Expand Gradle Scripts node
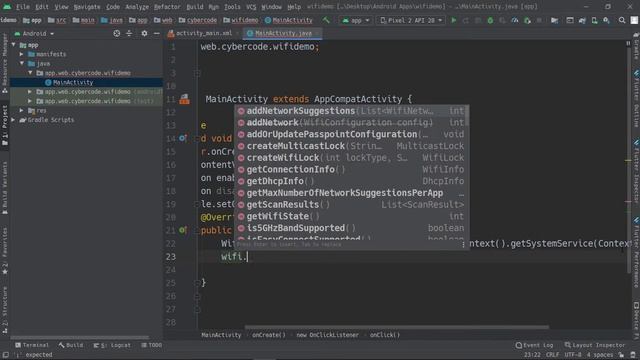This screenshot has width=640, height=360. coord(13,120)
